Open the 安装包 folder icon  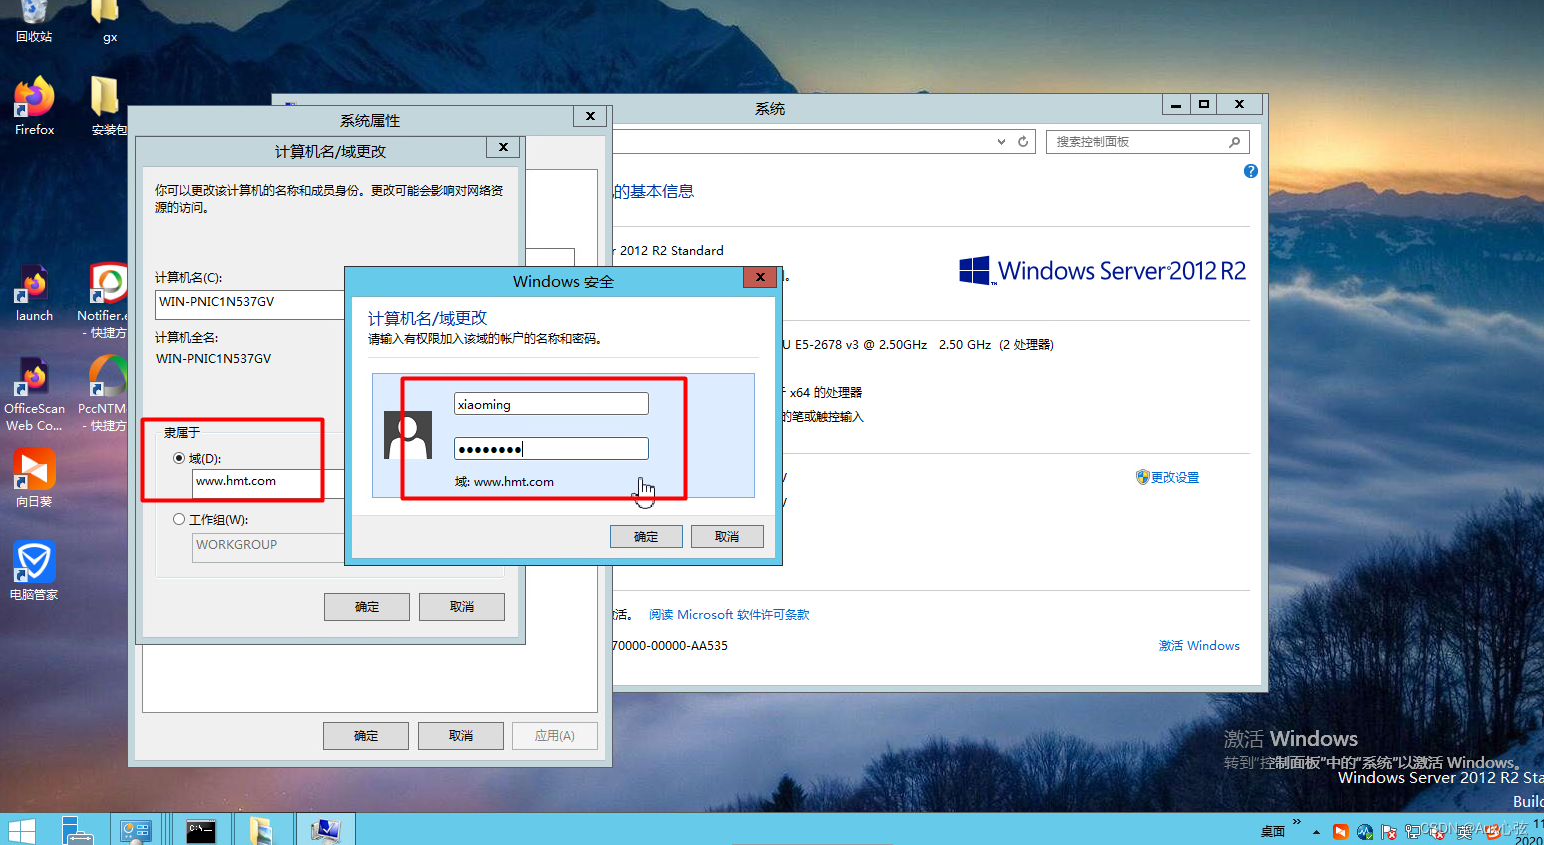click(x=107, y=106)
